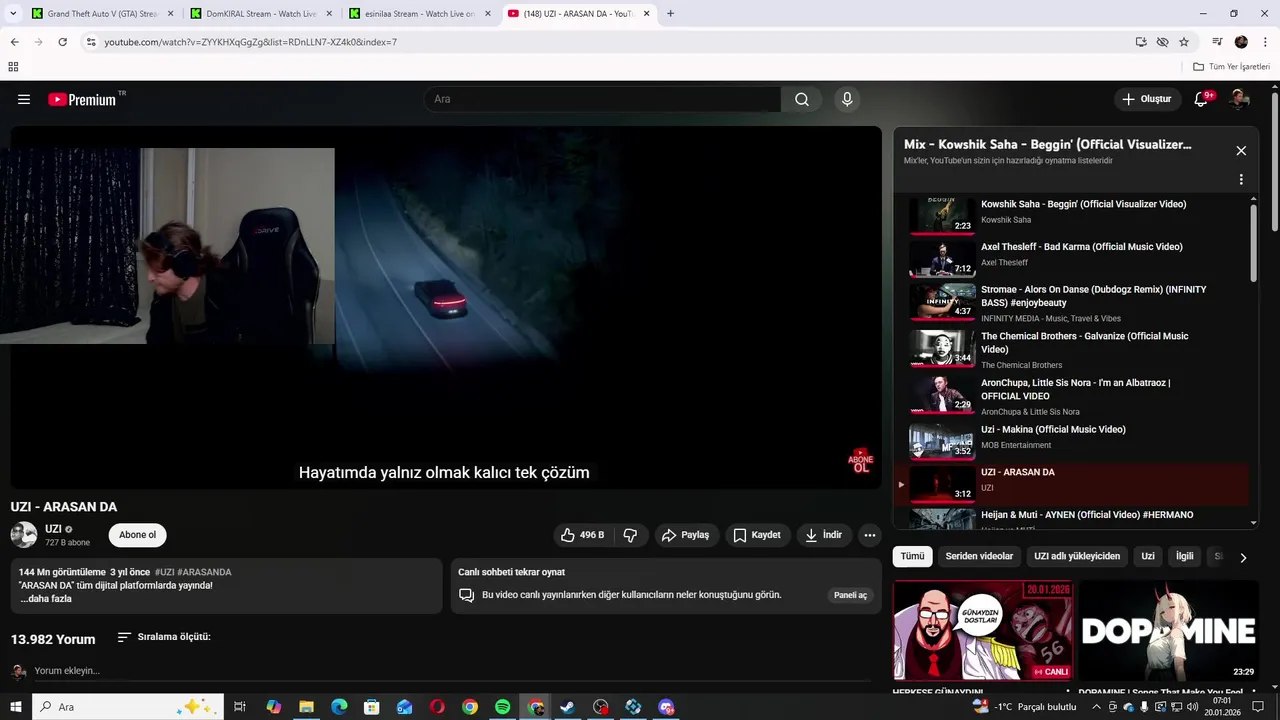The image size is (1280, 720).
Task: Close the Mix playlist panel
Action: pos(1241,151)
